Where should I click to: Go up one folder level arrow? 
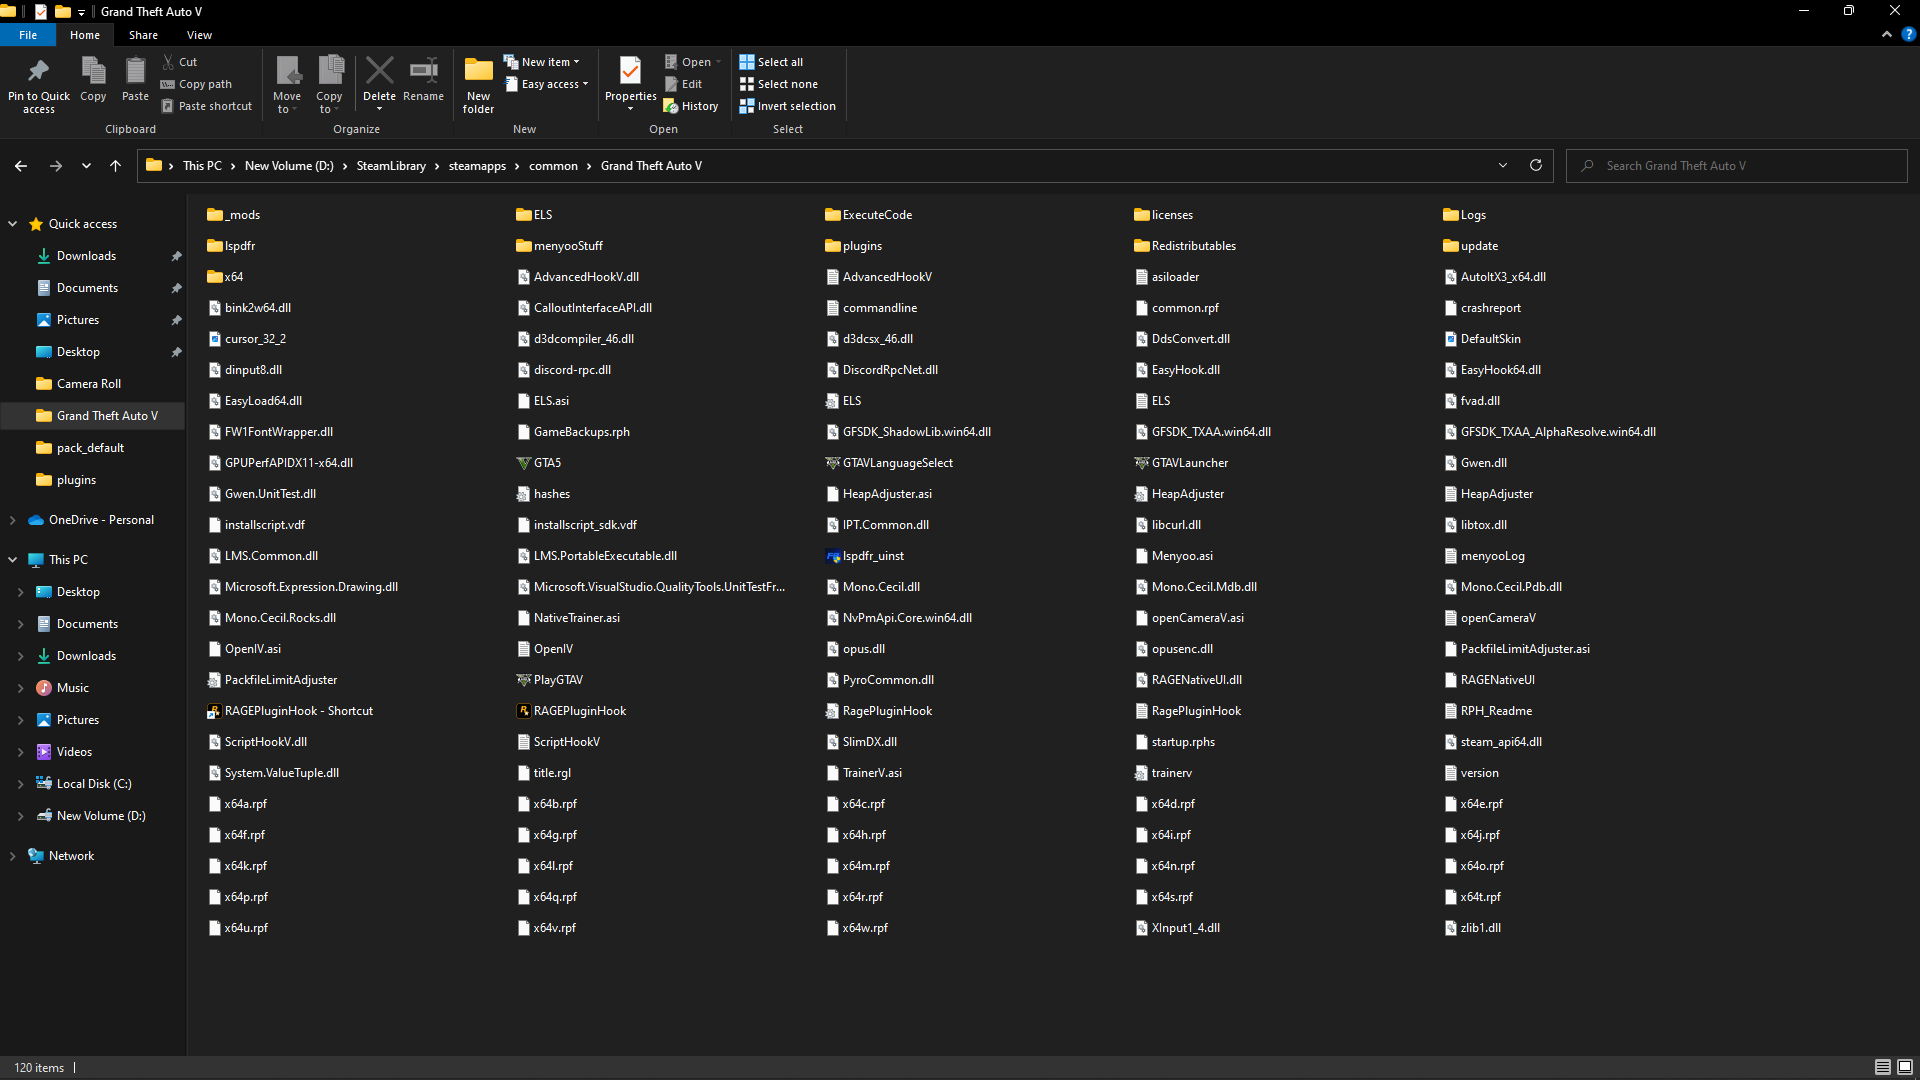pos(116,166)
